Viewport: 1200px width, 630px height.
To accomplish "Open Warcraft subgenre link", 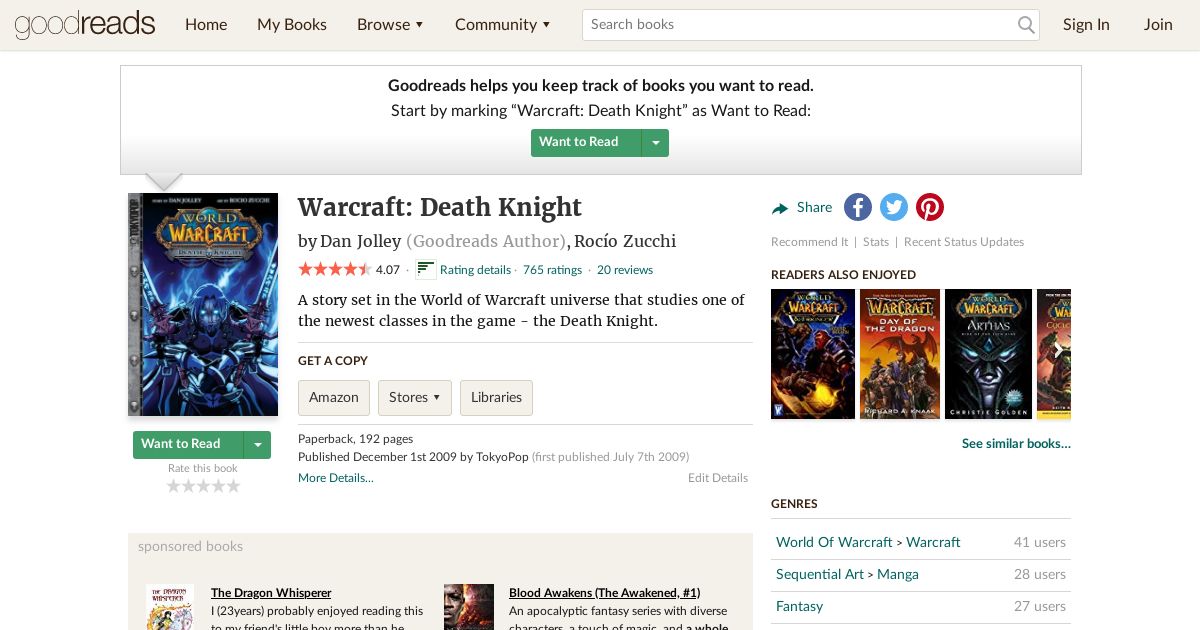I will pos(933,542).
